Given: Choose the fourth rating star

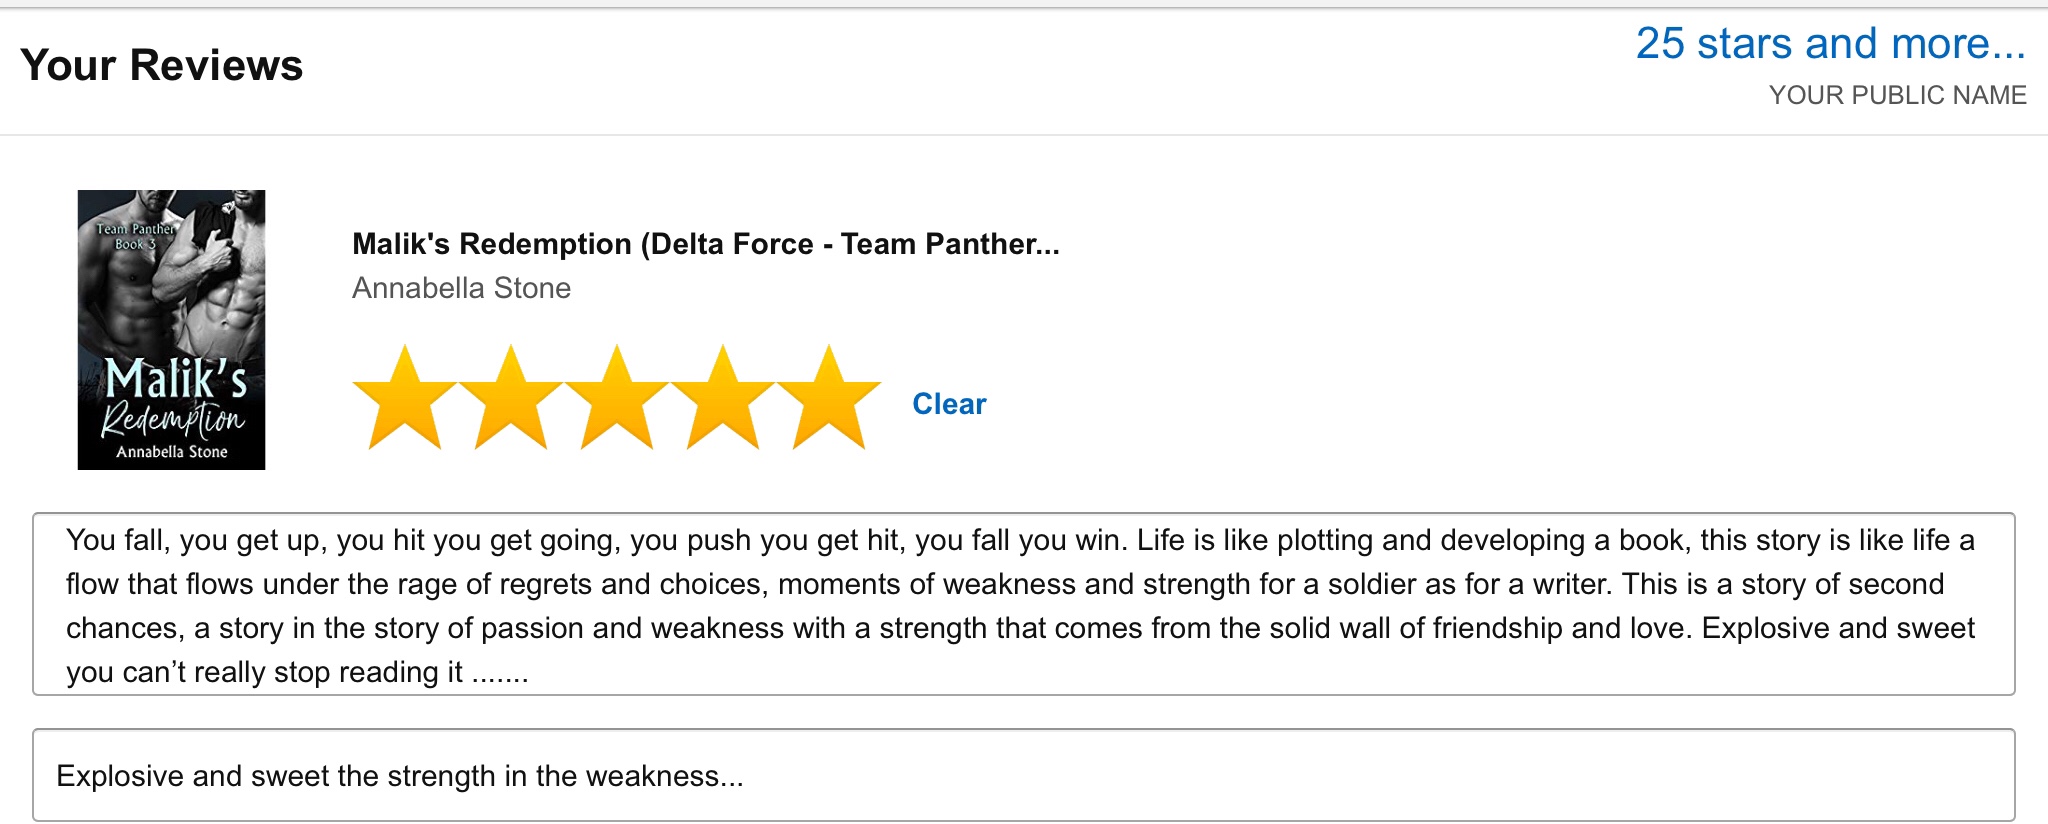Looking at the screenshot, I should pos(723,400).
